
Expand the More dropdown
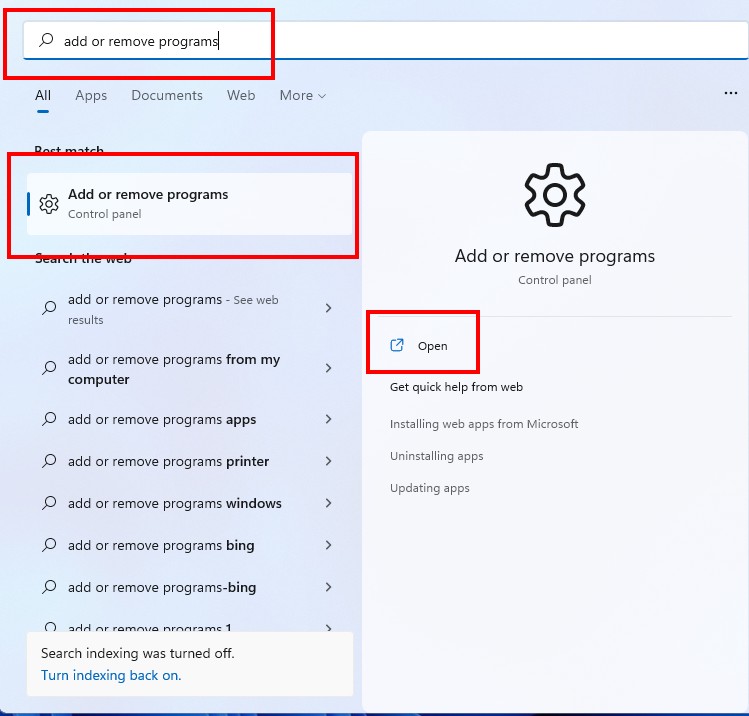pos(302,95)
